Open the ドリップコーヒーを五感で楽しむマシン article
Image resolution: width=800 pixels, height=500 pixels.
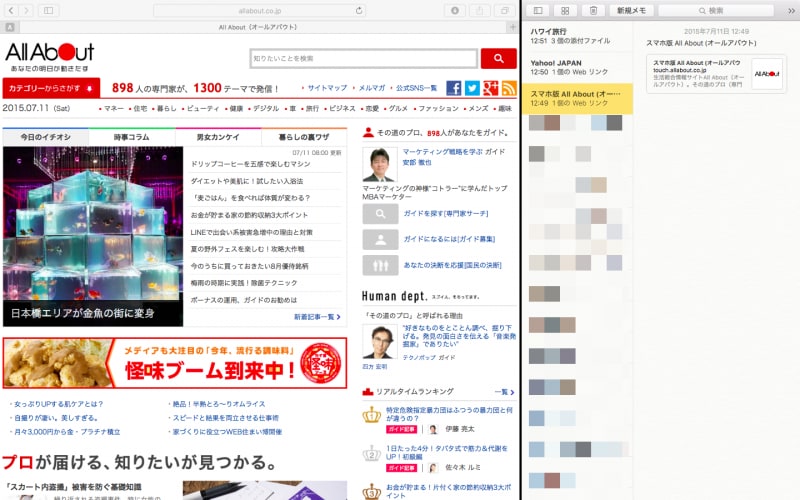point(250,164)
